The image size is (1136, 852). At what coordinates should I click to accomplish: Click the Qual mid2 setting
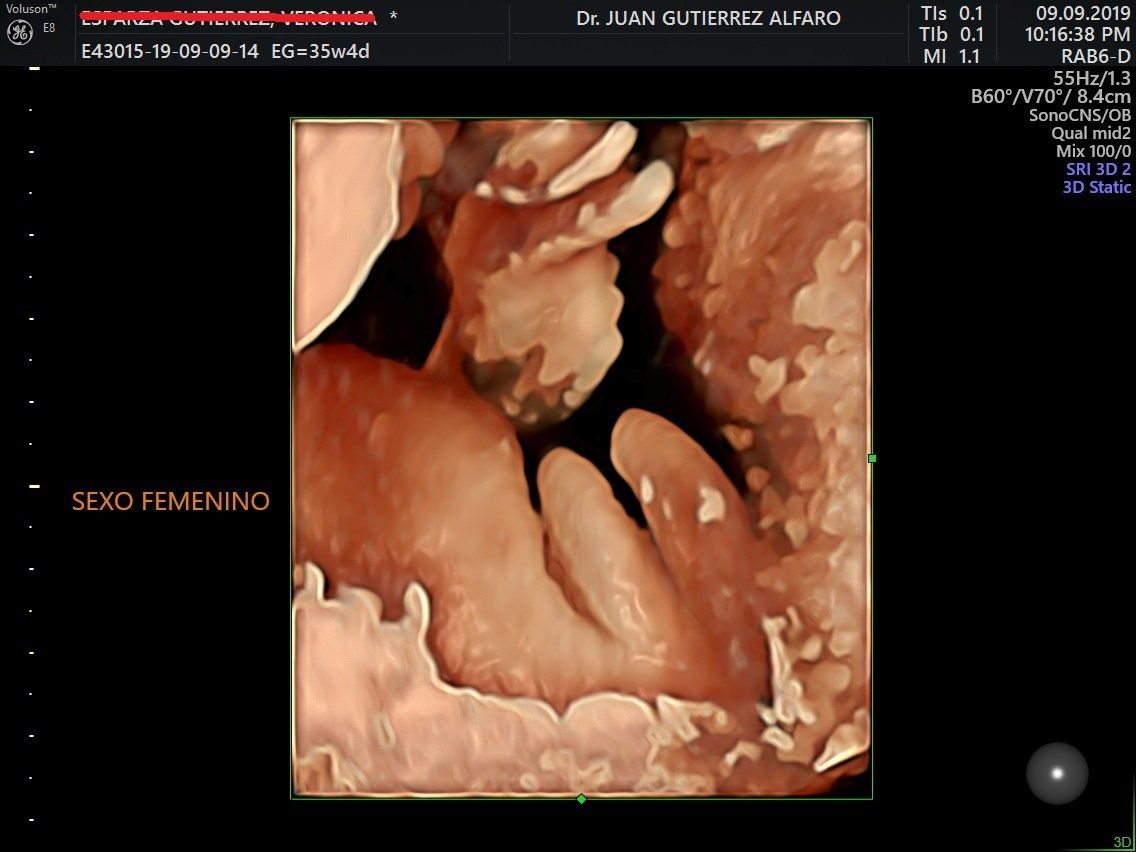point(1091,133)
